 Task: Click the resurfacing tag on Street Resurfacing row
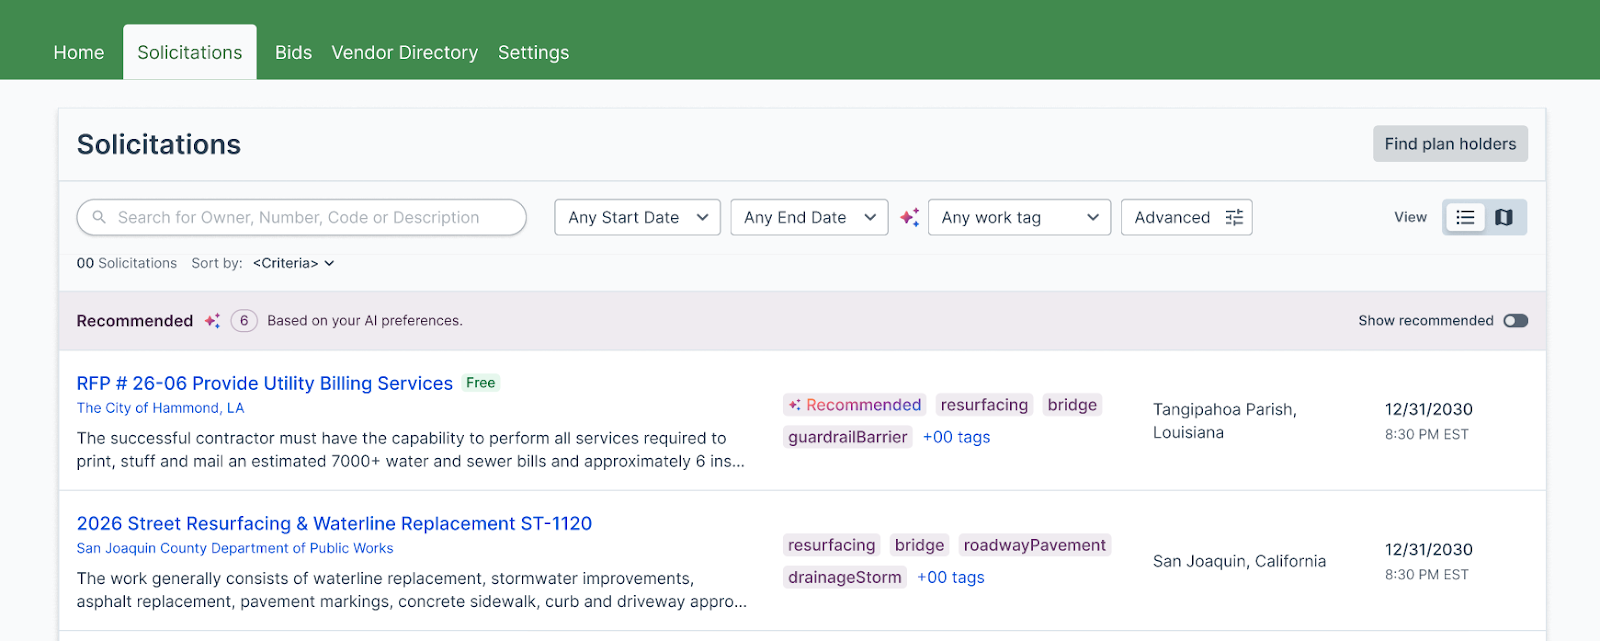[832, 545]
